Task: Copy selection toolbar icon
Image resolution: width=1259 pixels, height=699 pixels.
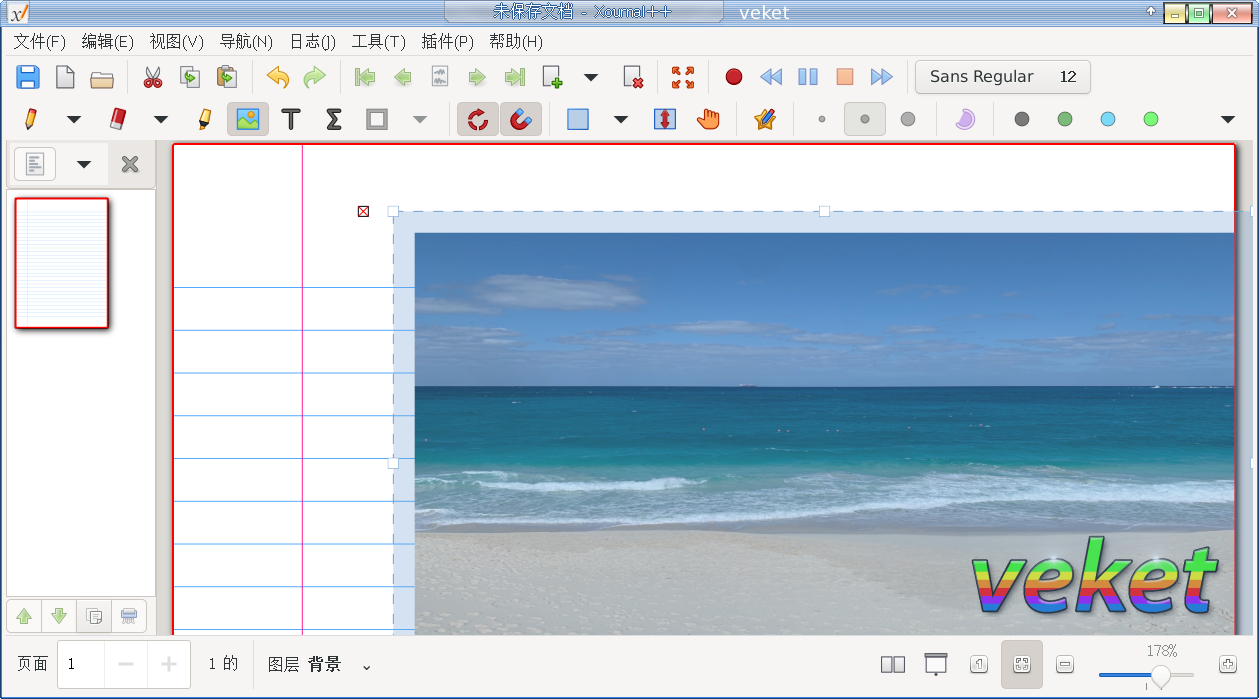Action: click(190, 77)
